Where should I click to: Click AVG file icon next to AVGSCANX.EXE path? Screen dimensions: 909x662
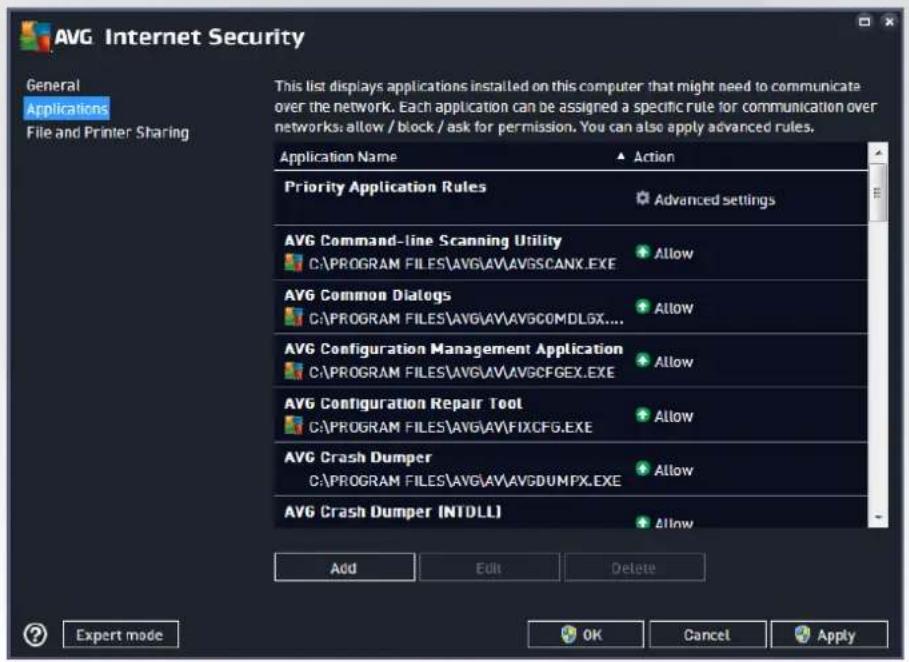coord(294,263)
